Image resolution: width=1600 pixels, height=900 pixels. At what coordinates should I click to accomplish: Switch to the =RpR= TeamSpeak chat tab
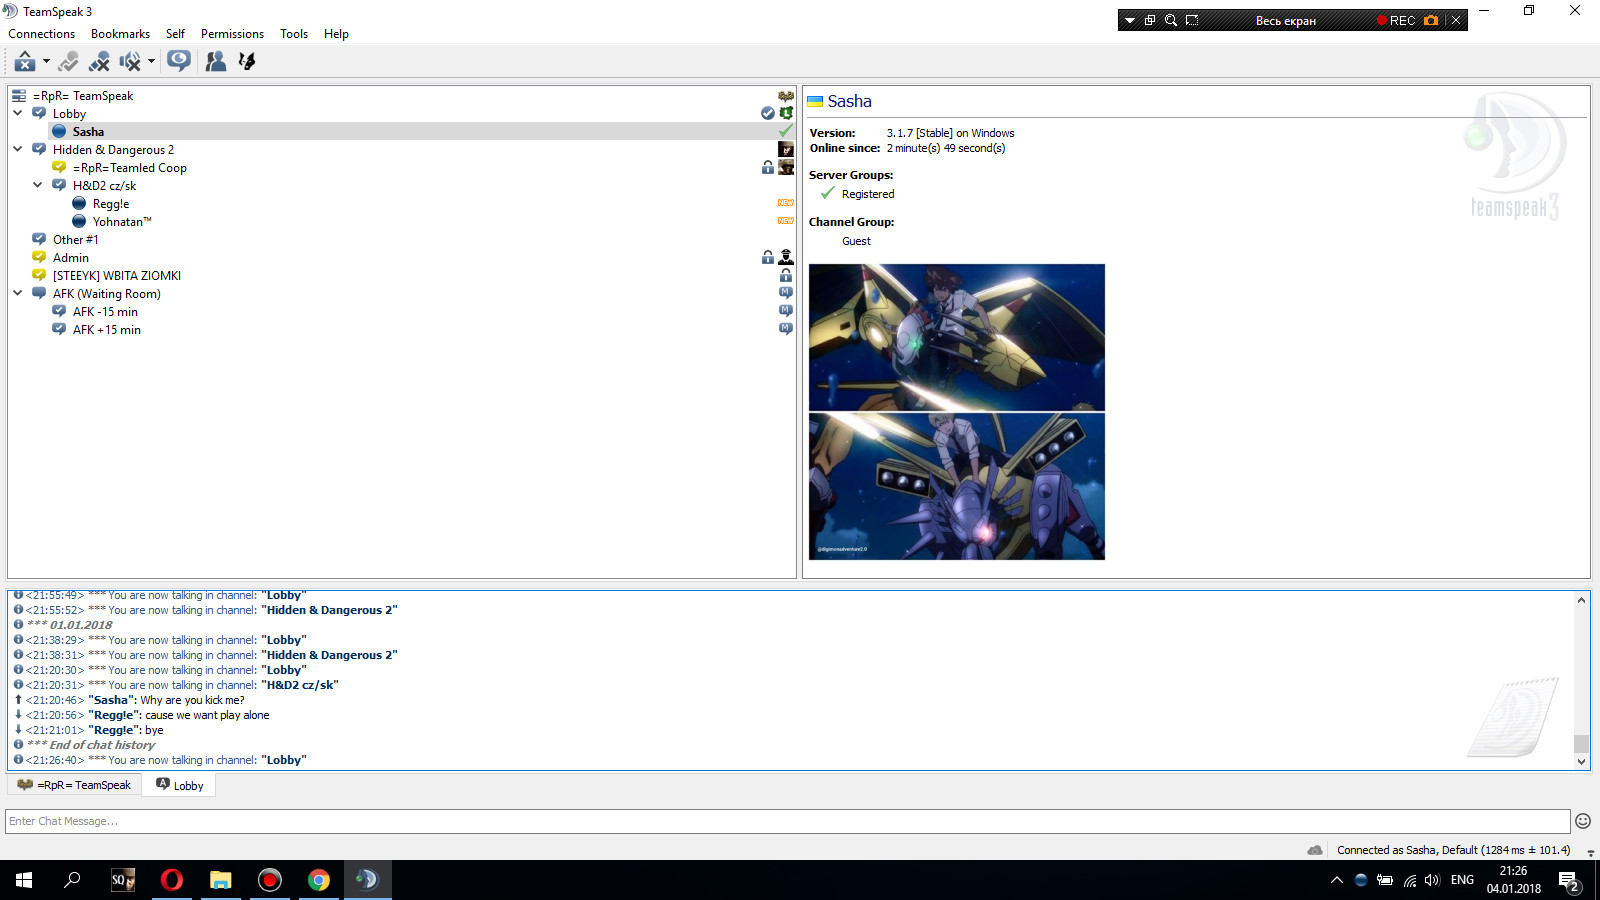[x=74, y=785]
